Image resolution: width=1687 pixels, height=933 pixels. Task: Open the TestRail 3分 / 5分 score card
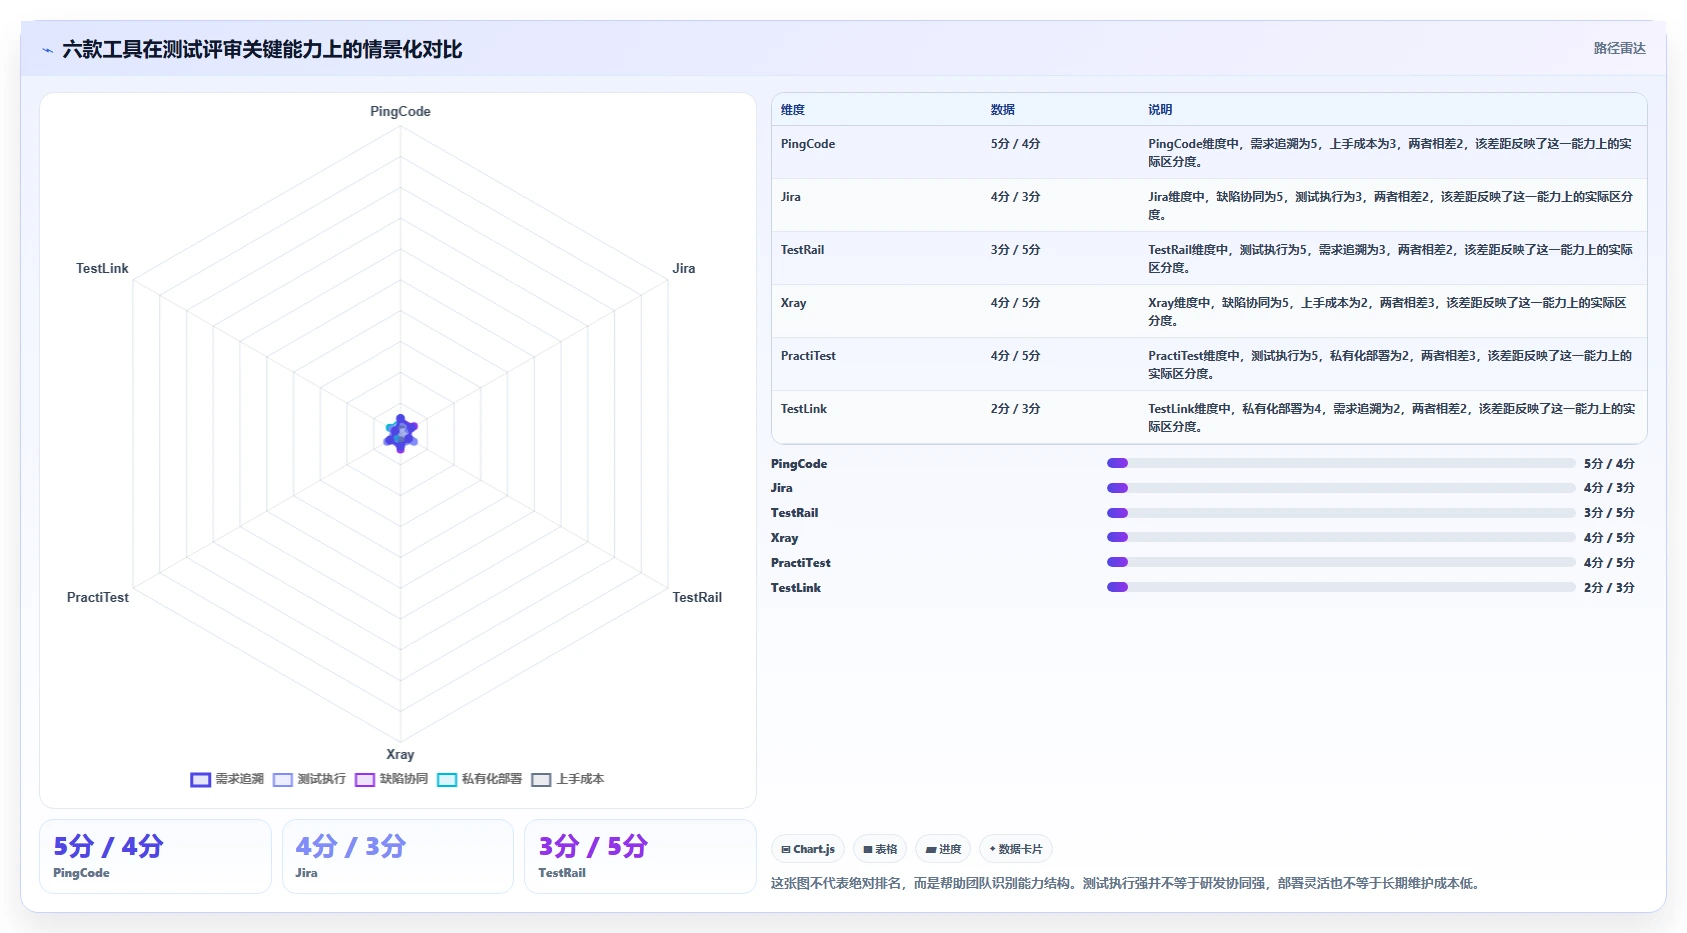640,856
